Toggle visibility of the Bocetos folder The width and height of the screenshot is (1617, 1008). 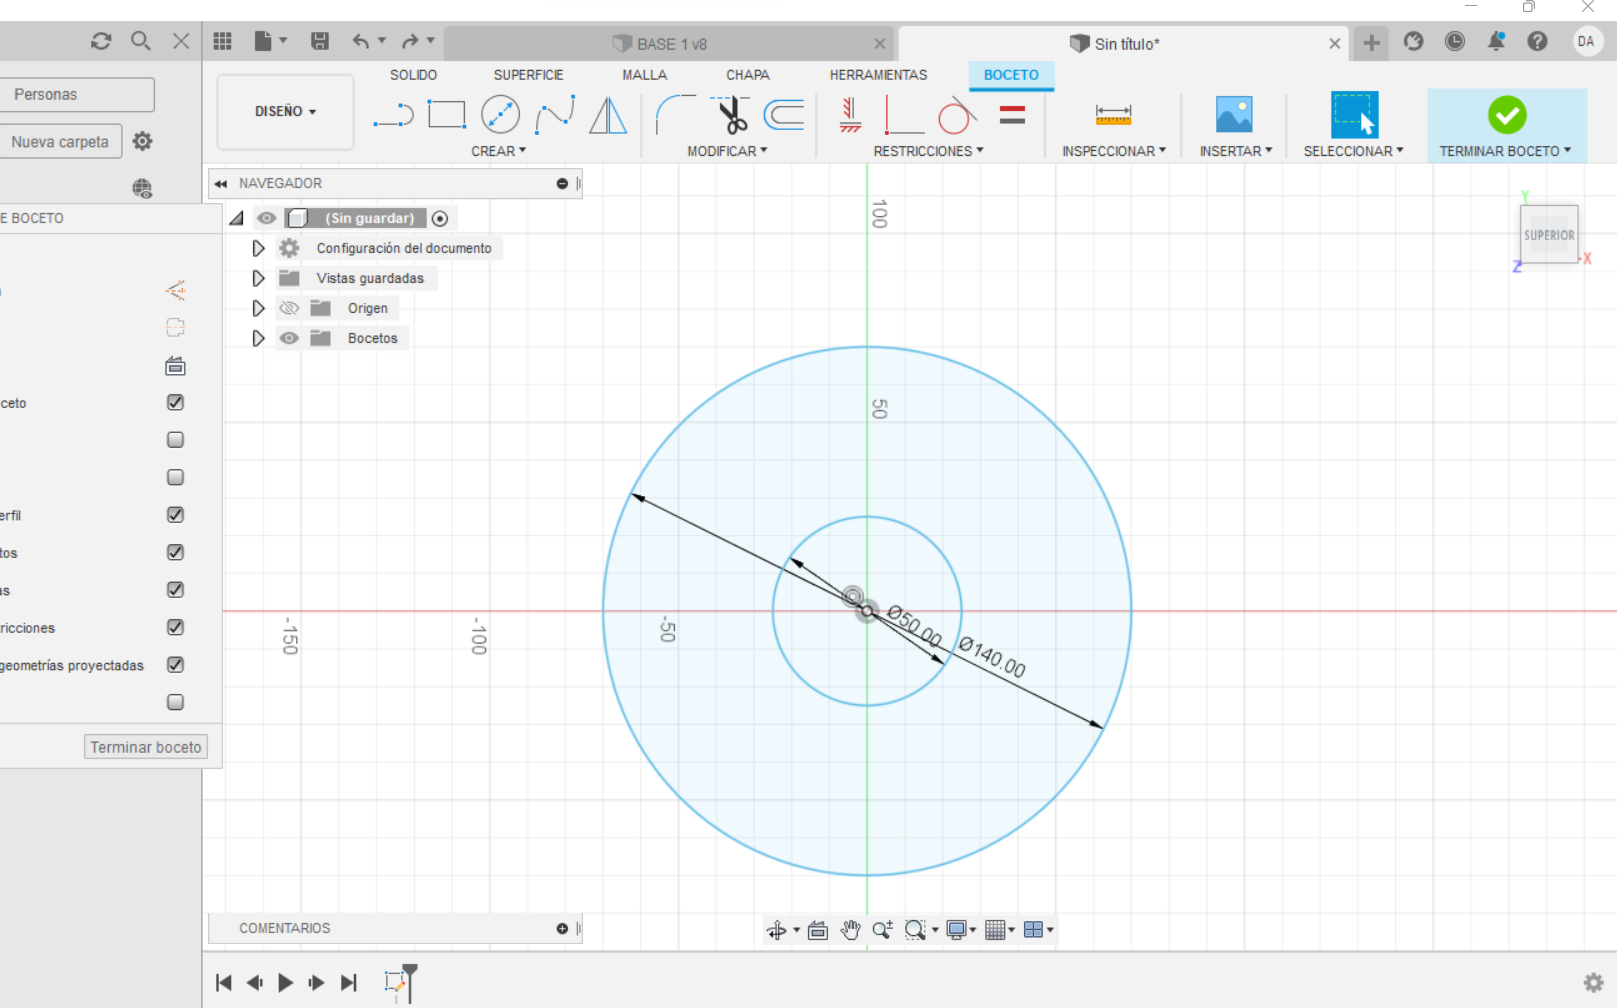pyautogui.click(x=289, y=338)
